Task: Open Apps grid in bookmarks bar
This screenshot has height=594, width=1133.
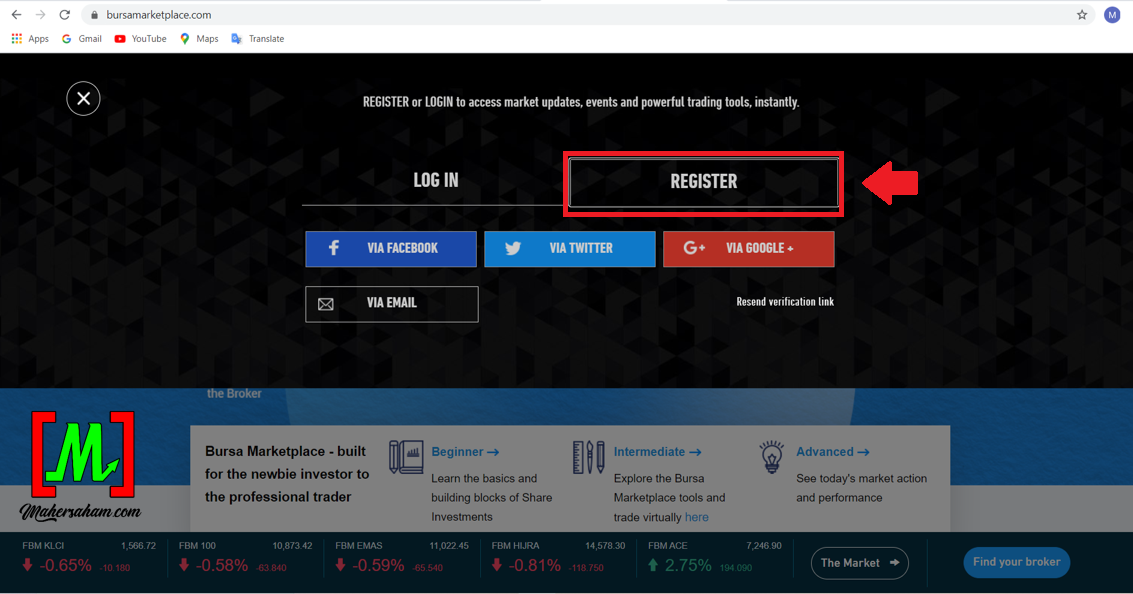Action: [x=30, y=39]
